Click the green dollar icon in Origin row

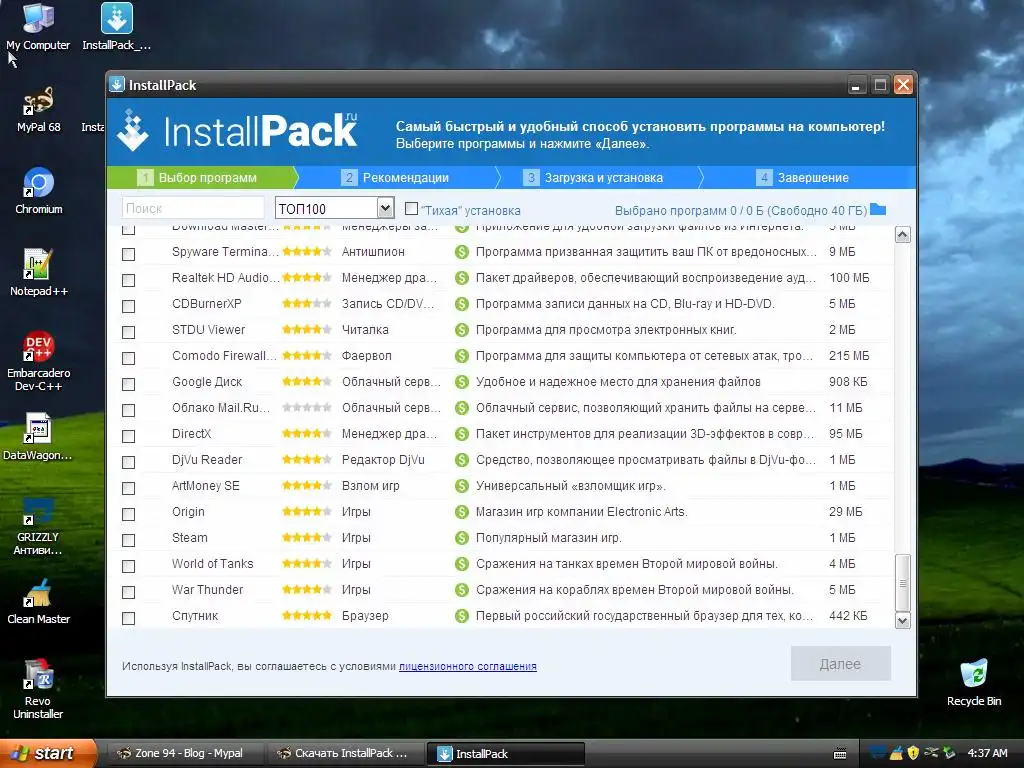[x=462, y=512]
